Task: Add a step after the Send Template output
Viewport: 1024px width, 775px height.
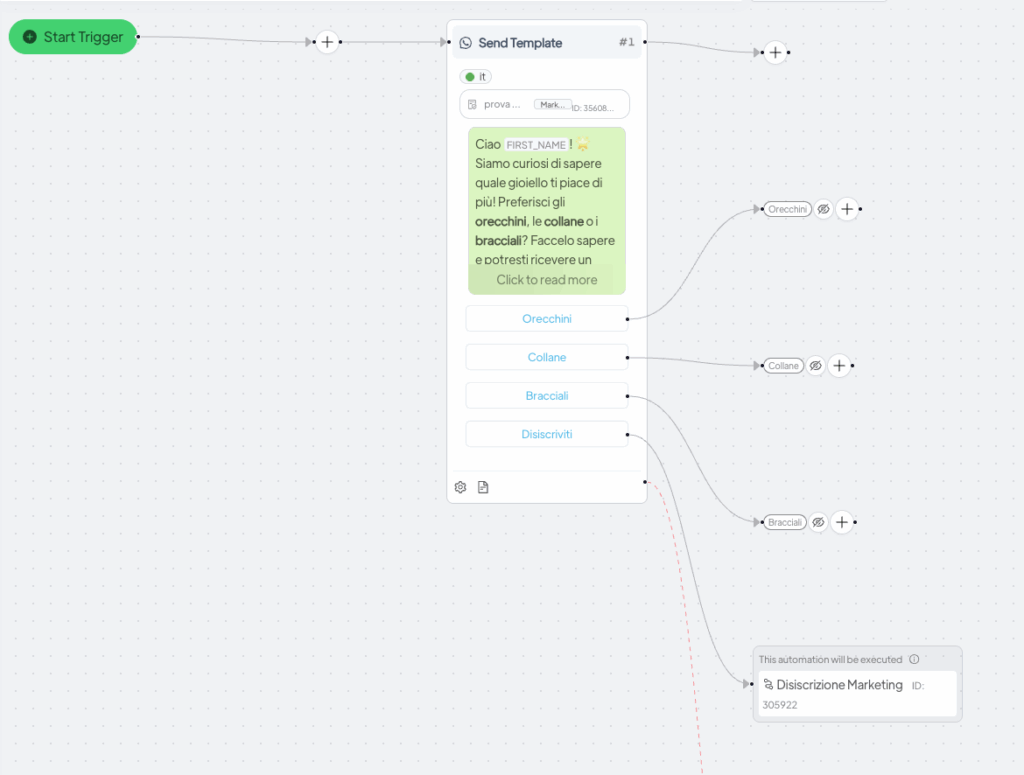Action: pos(775,52)
